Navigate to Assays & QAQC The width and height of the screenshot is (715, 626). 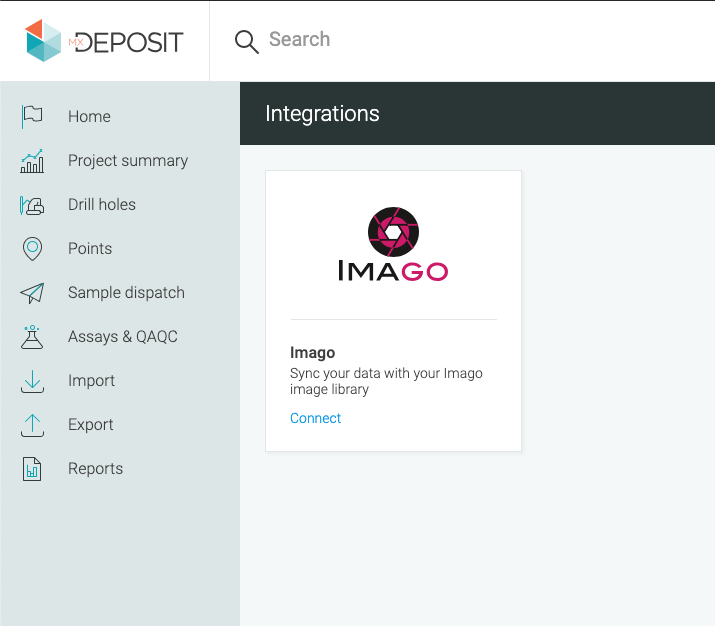pos(123,336)
